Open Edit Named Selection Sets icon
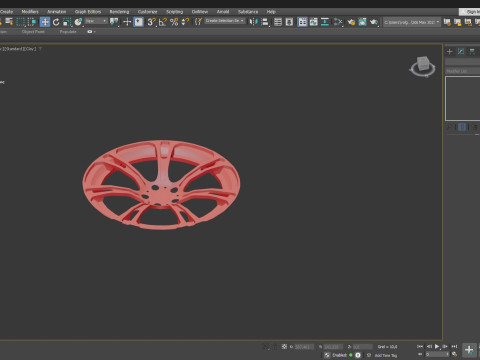The image size is (480, 360). (x=198, y=22)
